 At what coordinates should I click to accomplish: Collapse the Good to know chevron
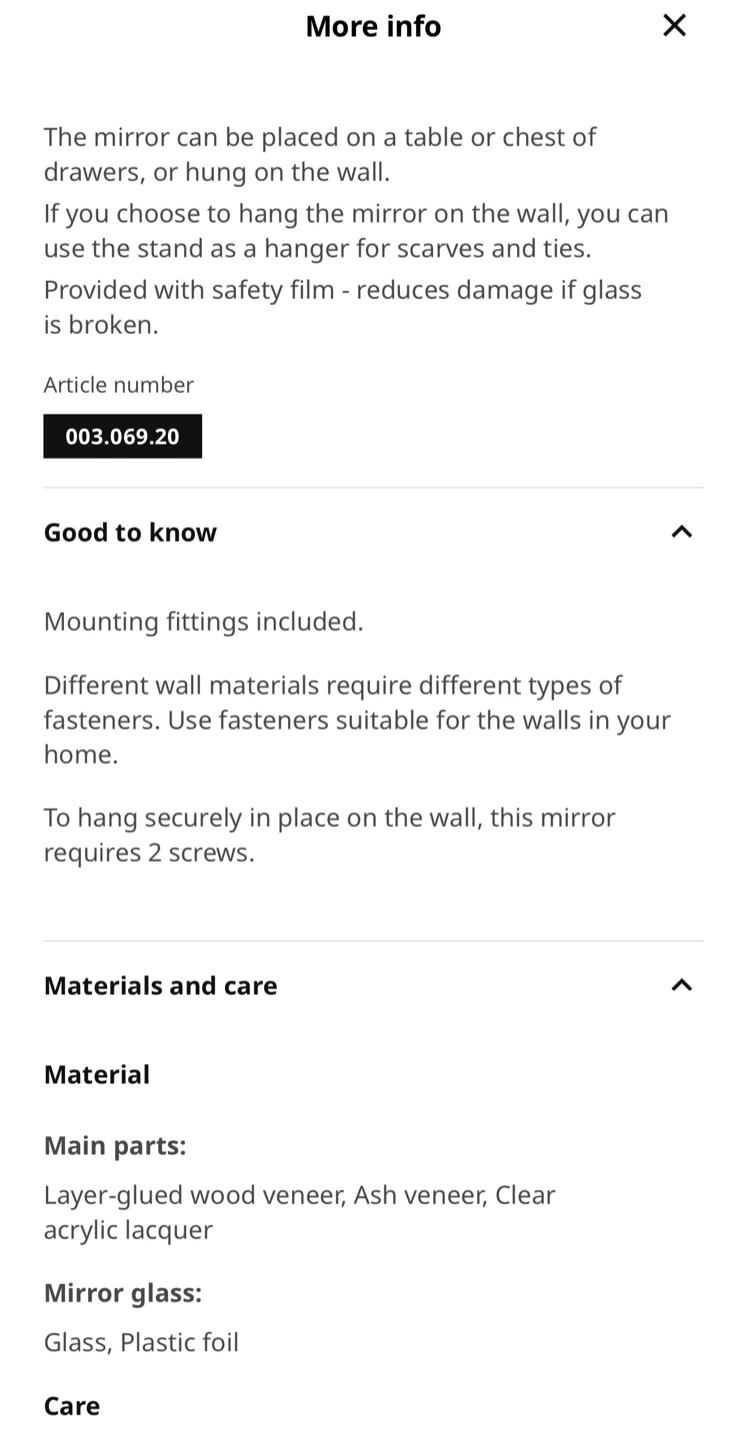(681, 532)
